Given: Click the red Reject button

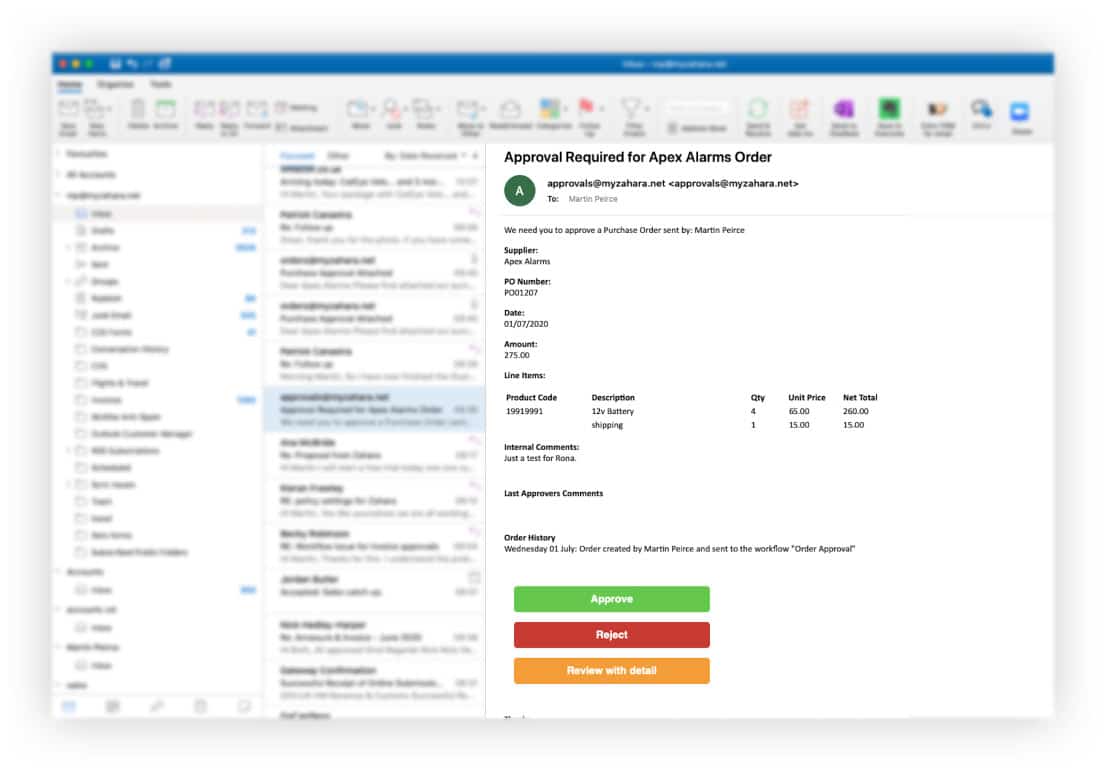Looking at the screenshot, I should (612, 635).
